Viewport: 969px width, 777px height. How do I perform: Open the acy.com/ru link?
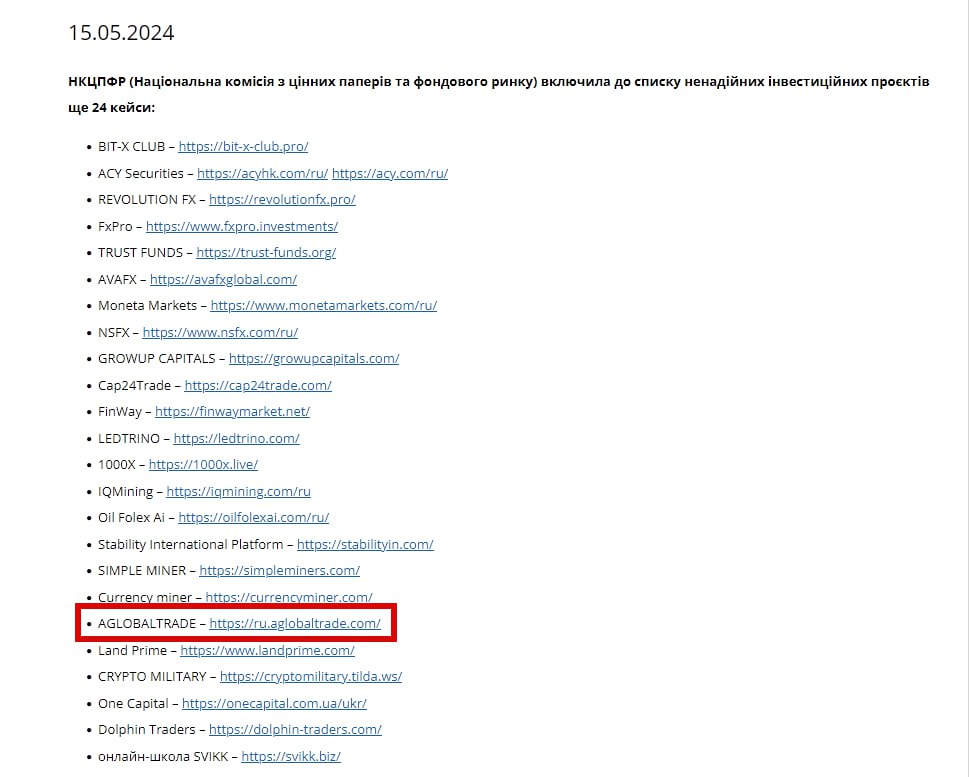tap(389, 173)
